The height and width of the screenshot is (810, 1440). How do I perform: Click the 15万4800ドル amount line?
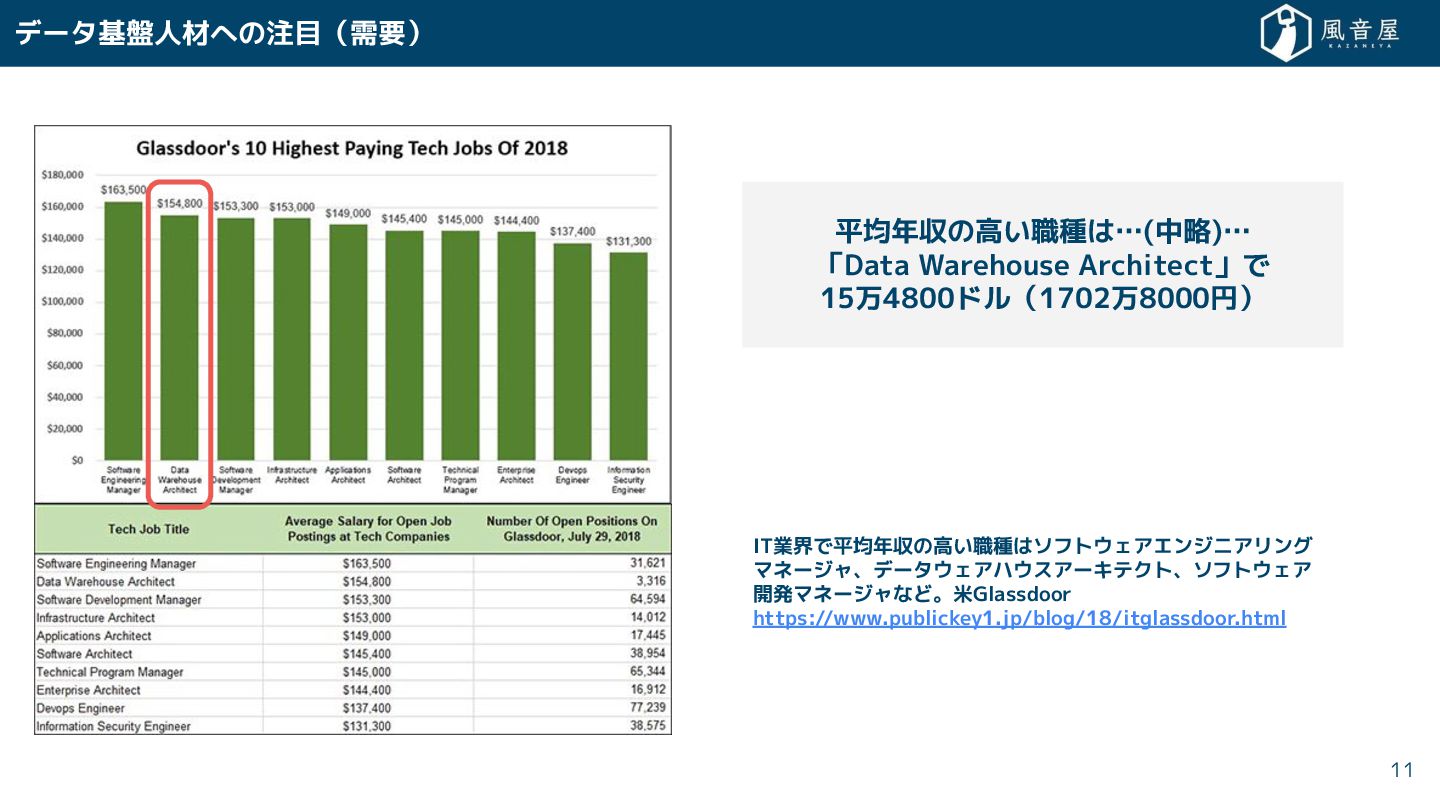[x=1037, y=298]
